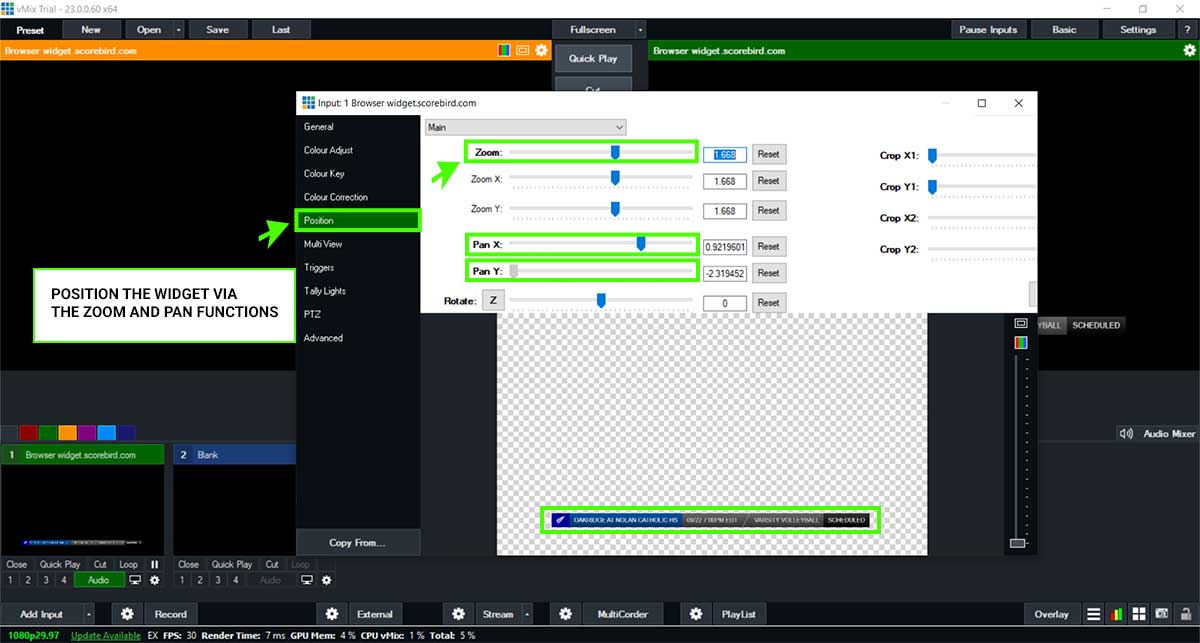Screen dimensions: 1200x643
Task: Click the Record button
Action: pyautogui.click(x=170, y=614)
